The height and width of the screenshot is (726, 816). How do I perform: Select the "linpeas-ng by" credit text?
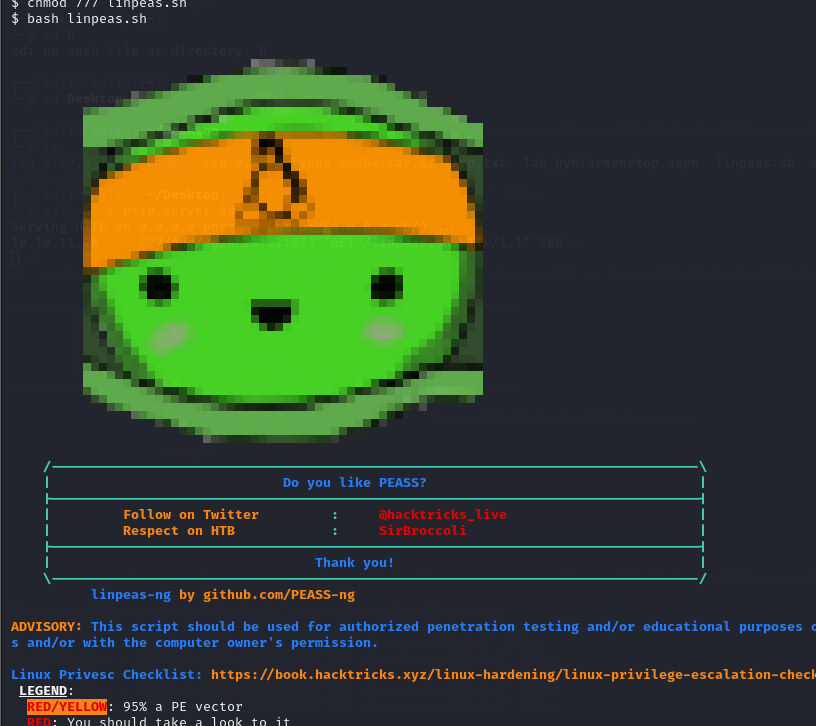point(143,595)
